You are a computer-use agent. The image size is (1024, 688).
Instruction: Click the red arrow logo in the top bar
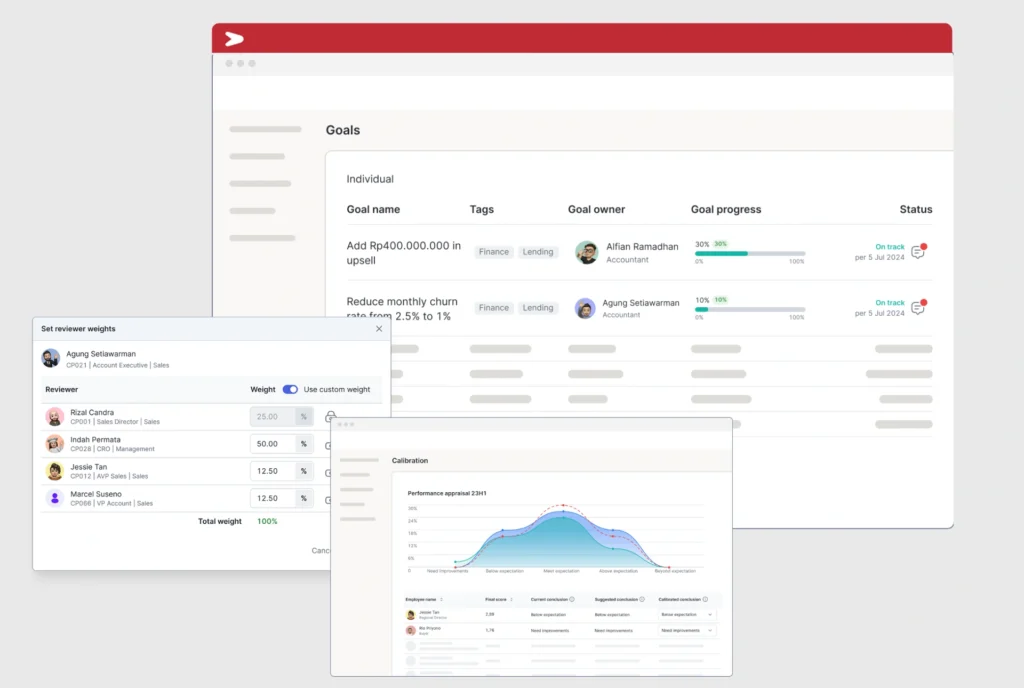[x=232, y=38]
